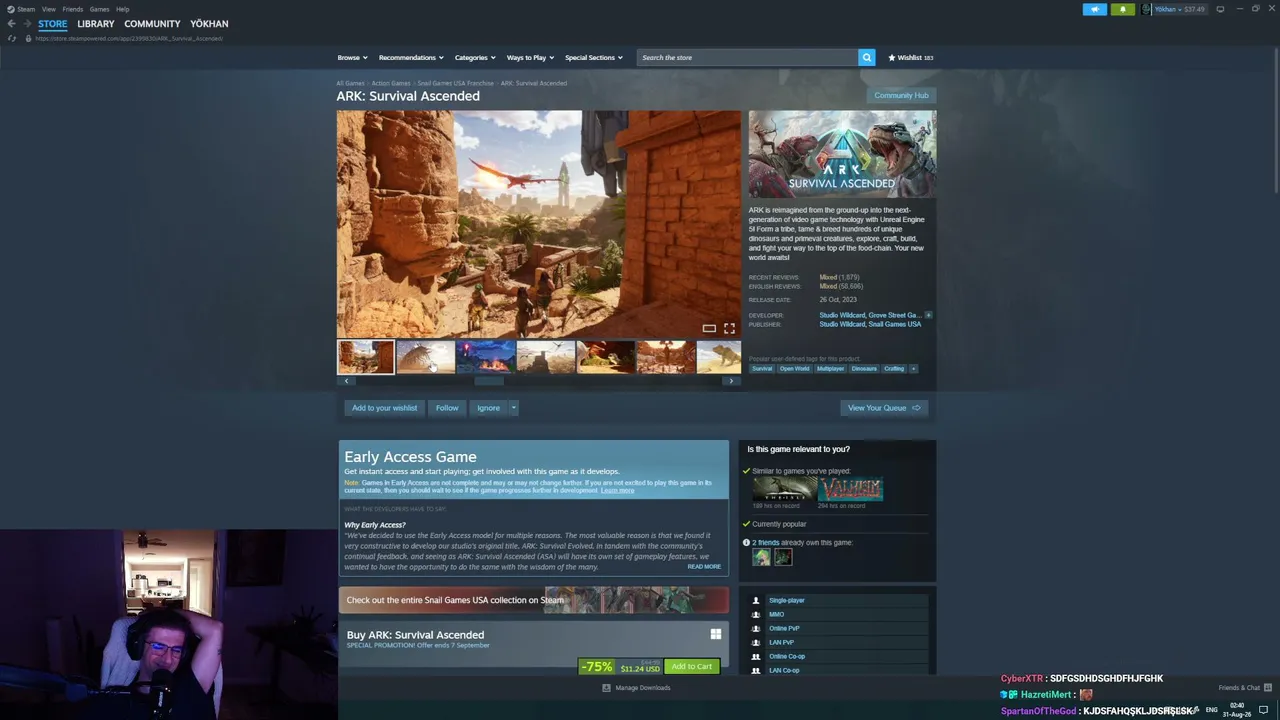The height and width of the screenshot is (720, 1280).
Task: Go forward with the Steam forward arrow
Action: 27,24
